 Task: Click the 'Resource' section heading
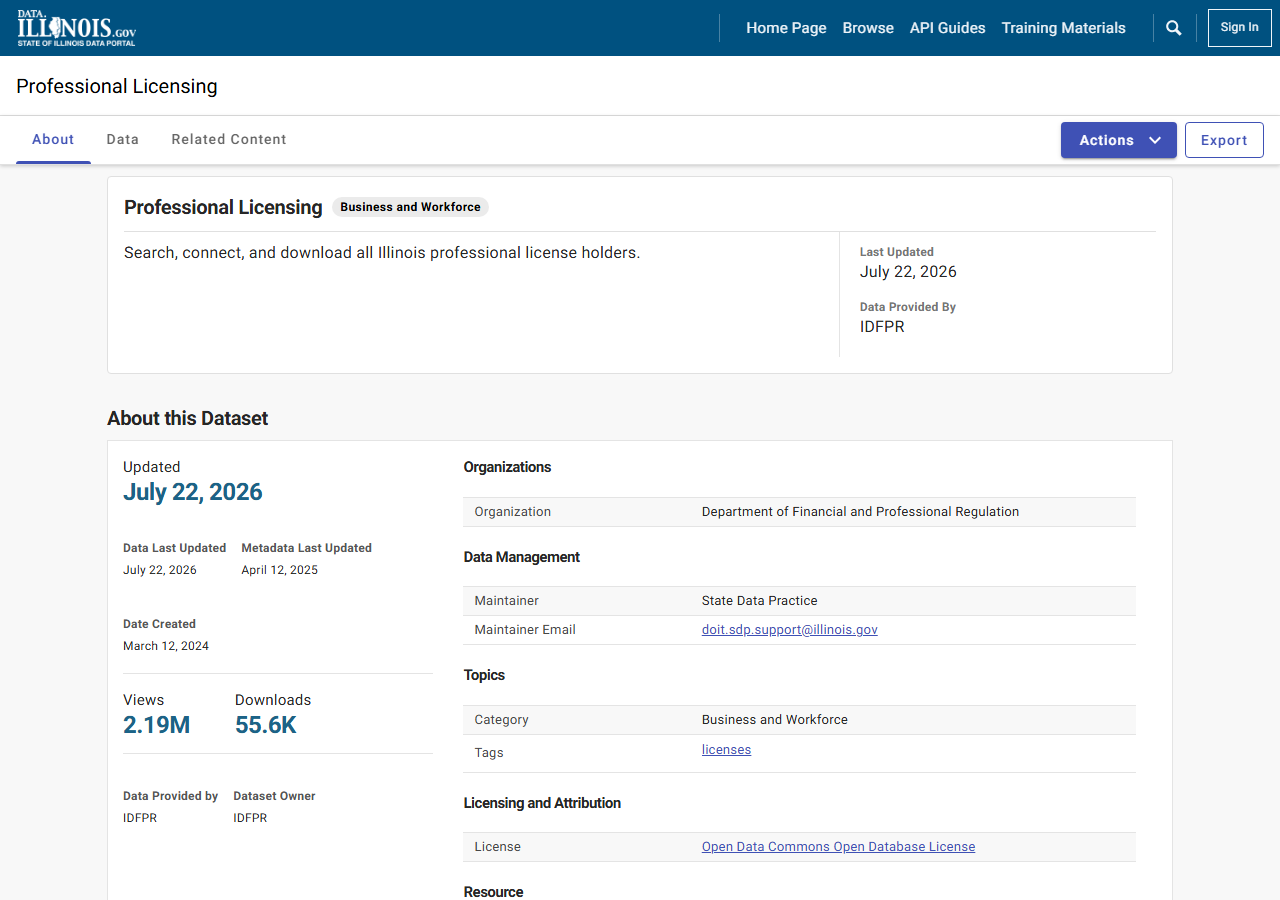coord(493,892)
